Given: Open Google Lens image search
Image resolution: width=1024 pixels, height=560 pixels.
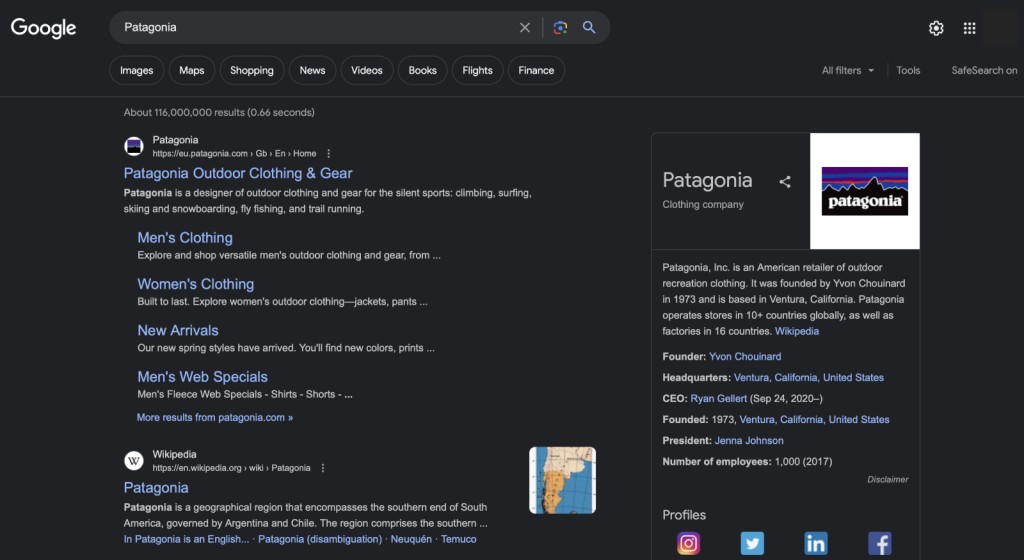Looking at the screenshot, I should pyautogui.click(x=560, y=27).
